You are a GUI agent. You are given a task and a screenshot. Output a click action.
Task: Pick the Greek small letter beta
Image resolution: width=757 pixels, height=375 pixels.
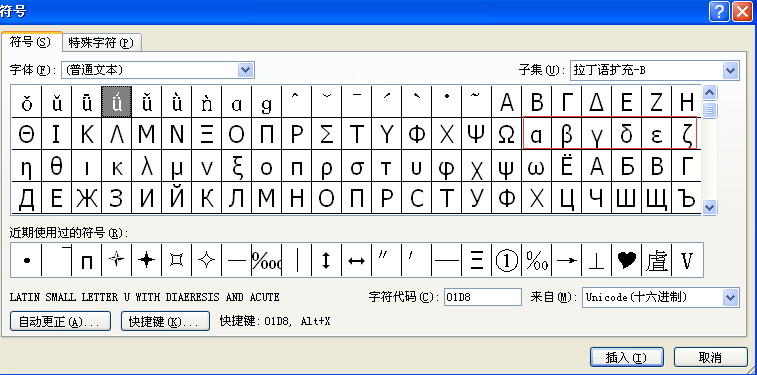point(566,134)
